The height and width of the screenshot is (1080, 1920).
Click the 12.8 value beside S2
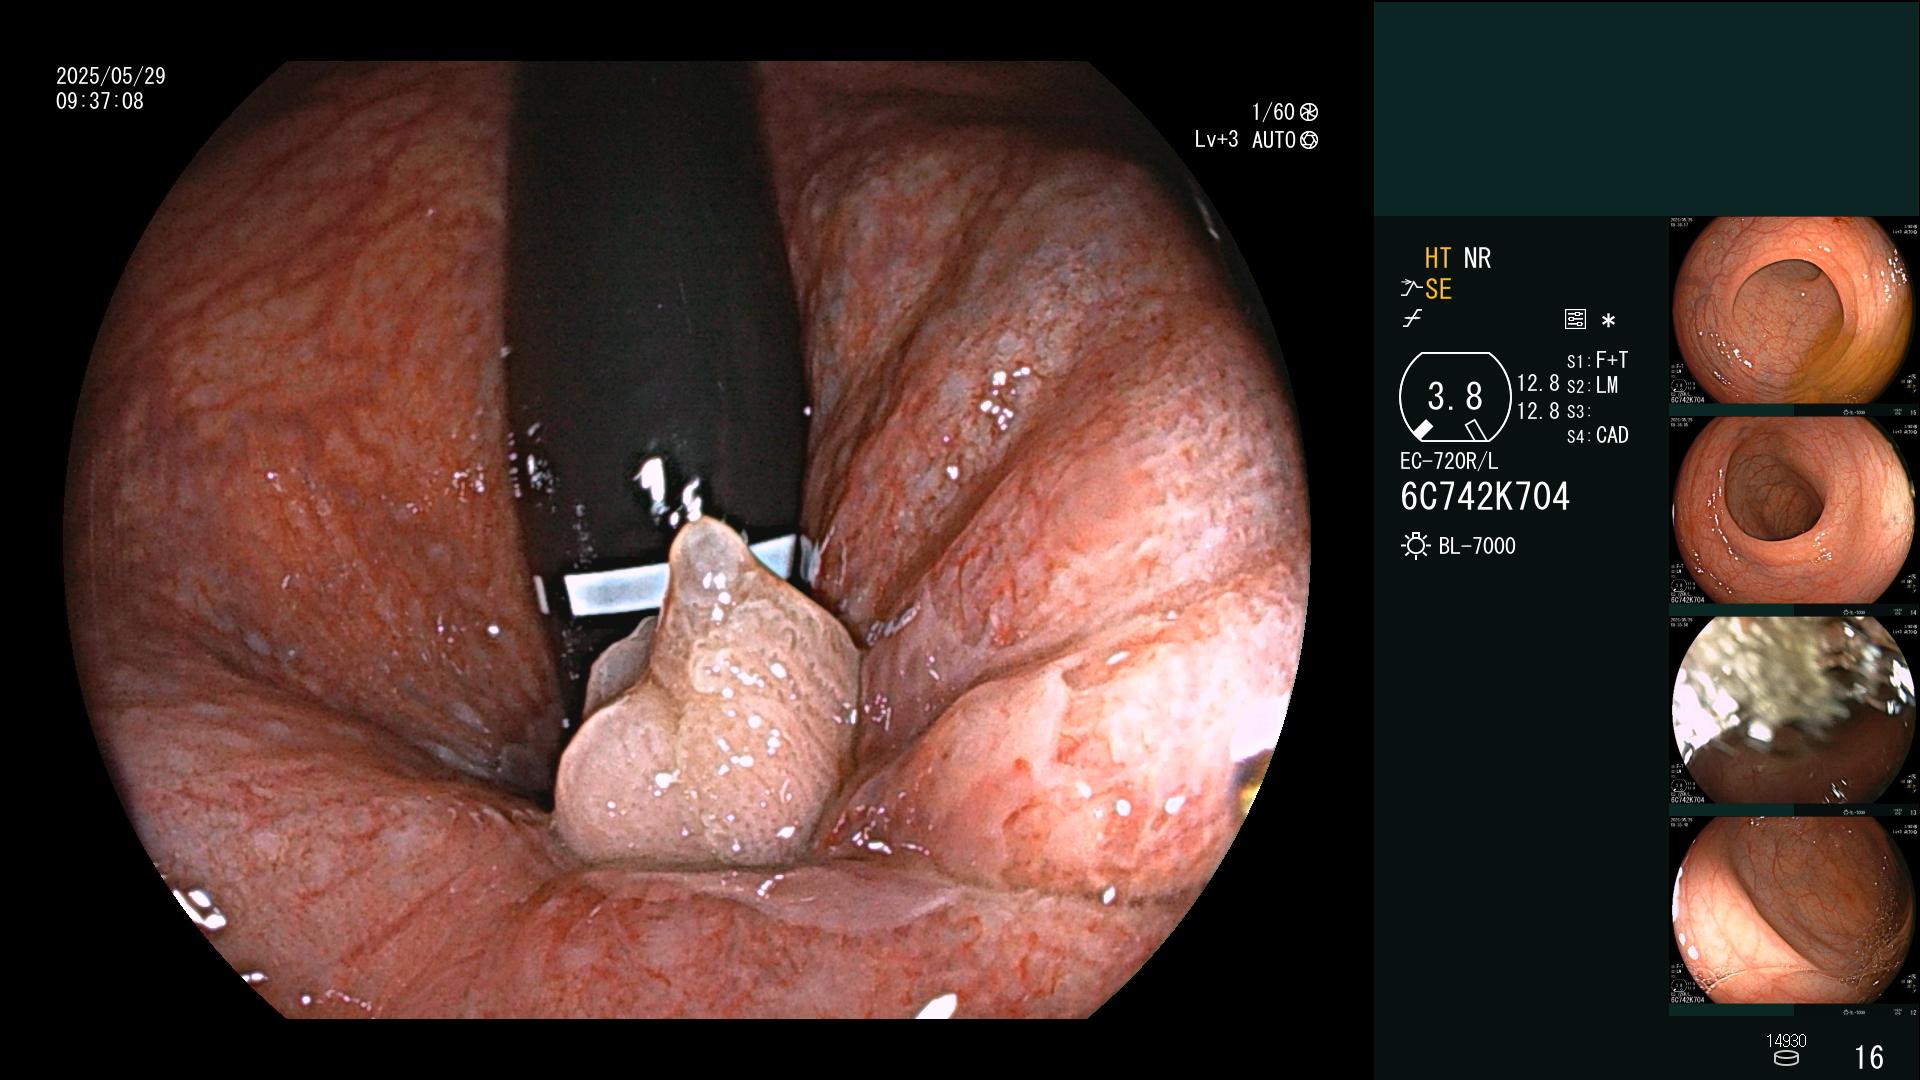(1538, 384)
